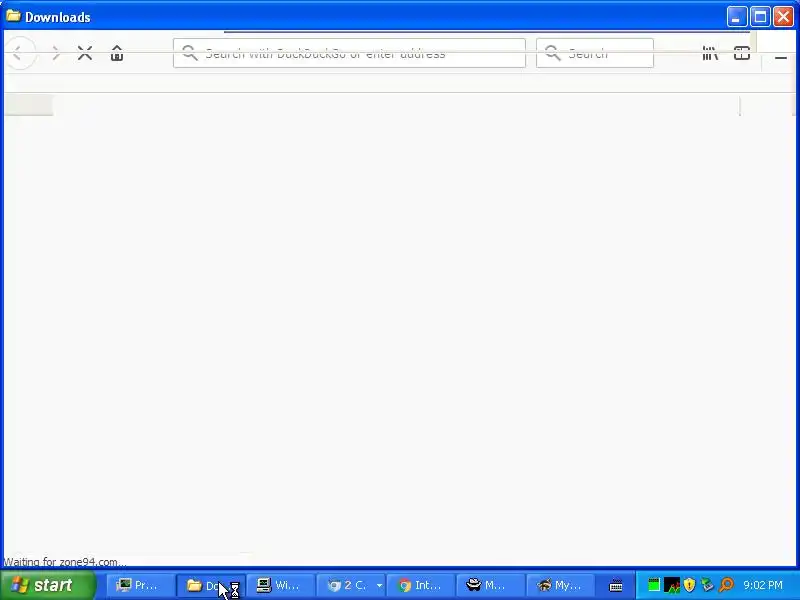Viewport: 800px width, 600px height.
Task: Close the Downloads window
Action: click(783, 17)
